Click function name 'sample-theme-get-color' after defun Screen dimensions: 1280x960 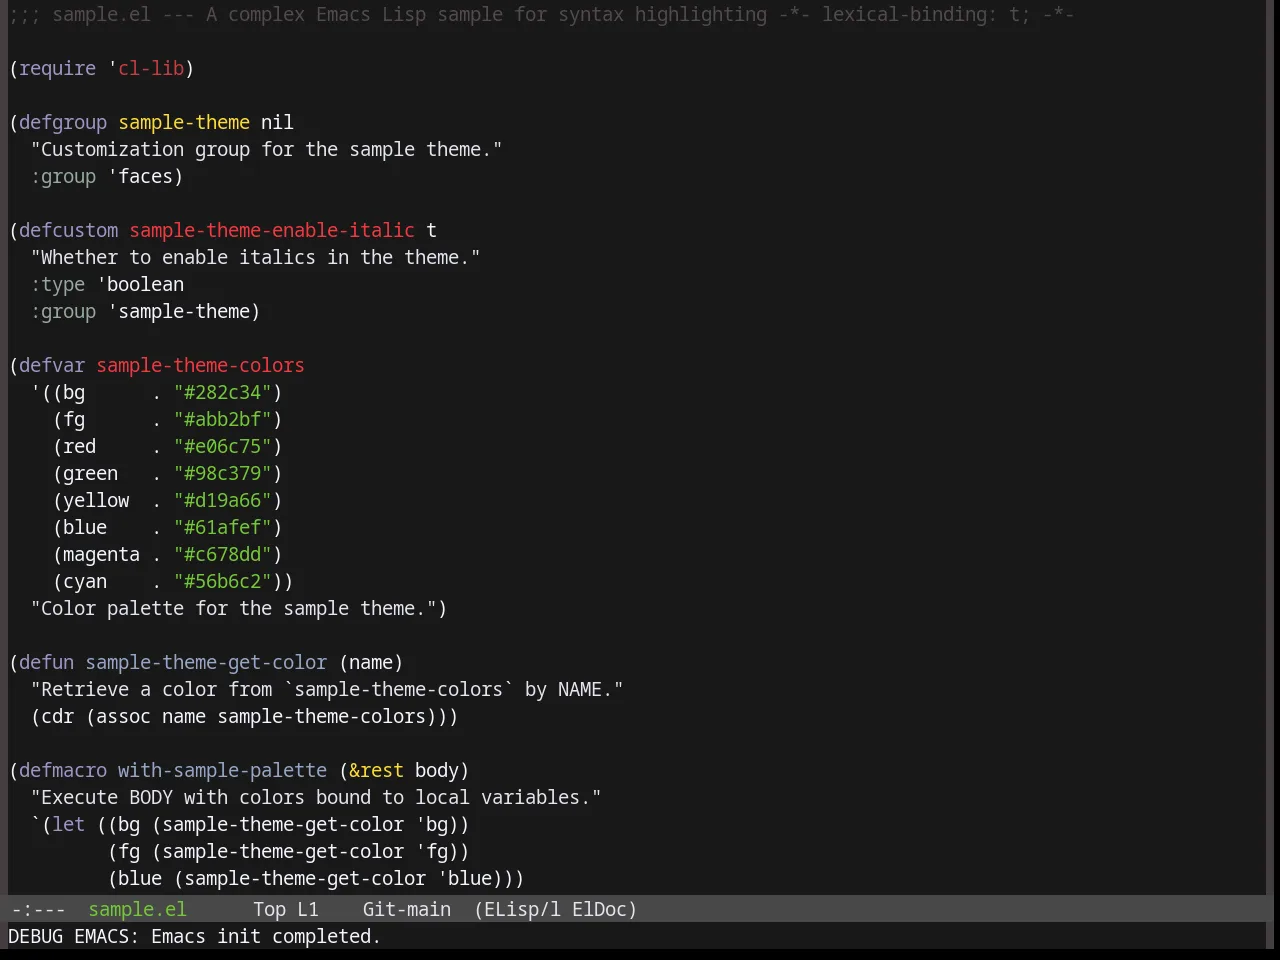(x=206, y=662)
